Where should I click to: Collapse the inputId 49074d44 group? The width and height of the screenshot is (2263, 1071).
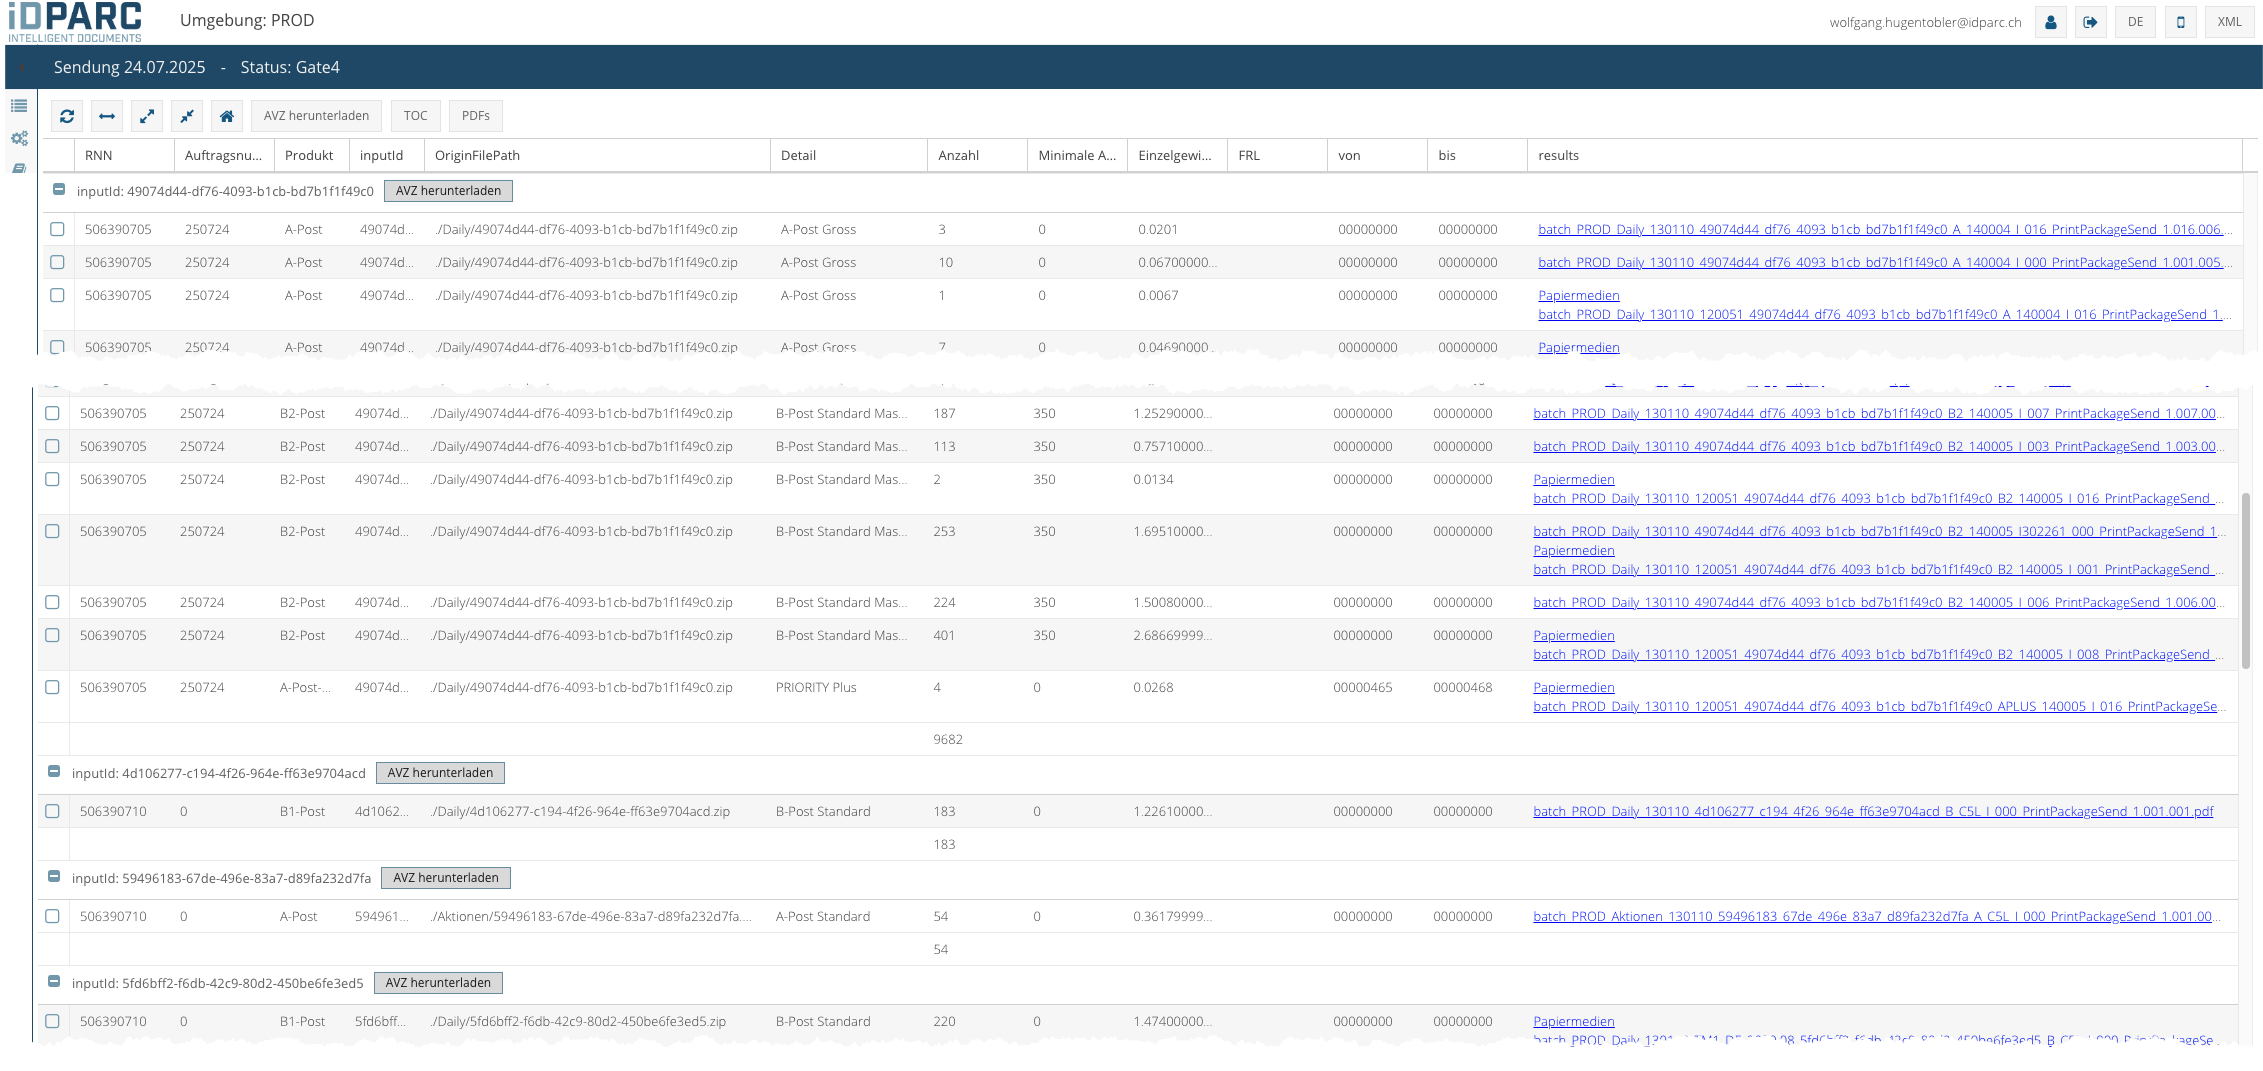tap(59, 189)
